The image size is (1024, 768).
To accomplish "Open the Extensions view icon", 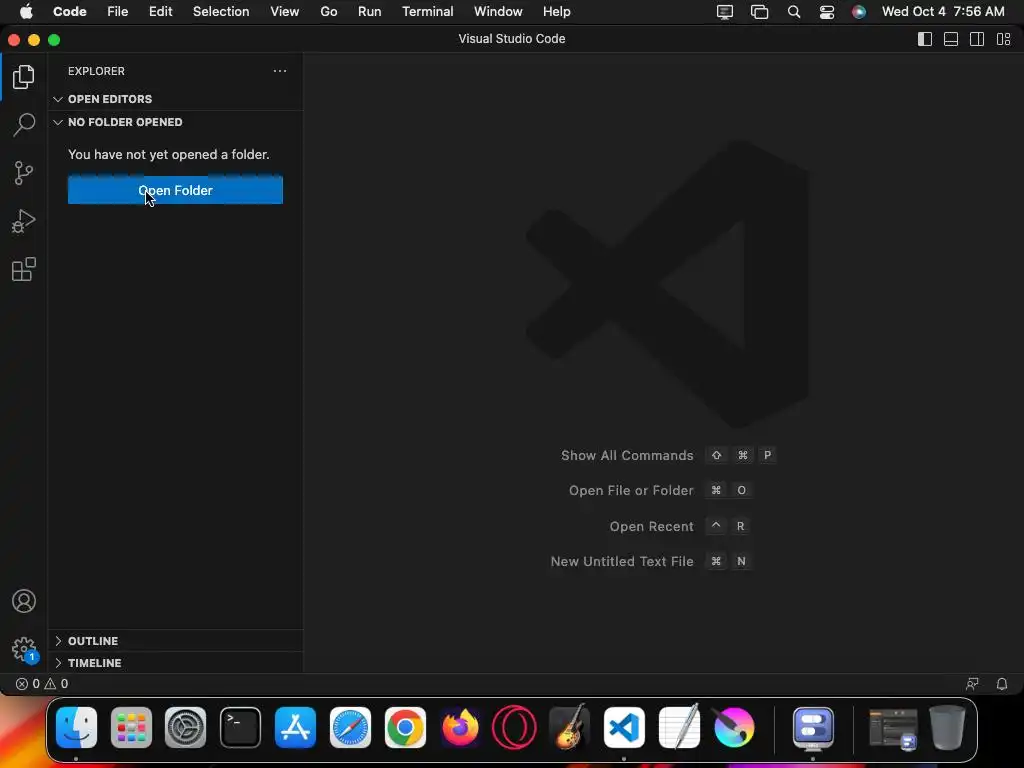I will click(24, 269).
